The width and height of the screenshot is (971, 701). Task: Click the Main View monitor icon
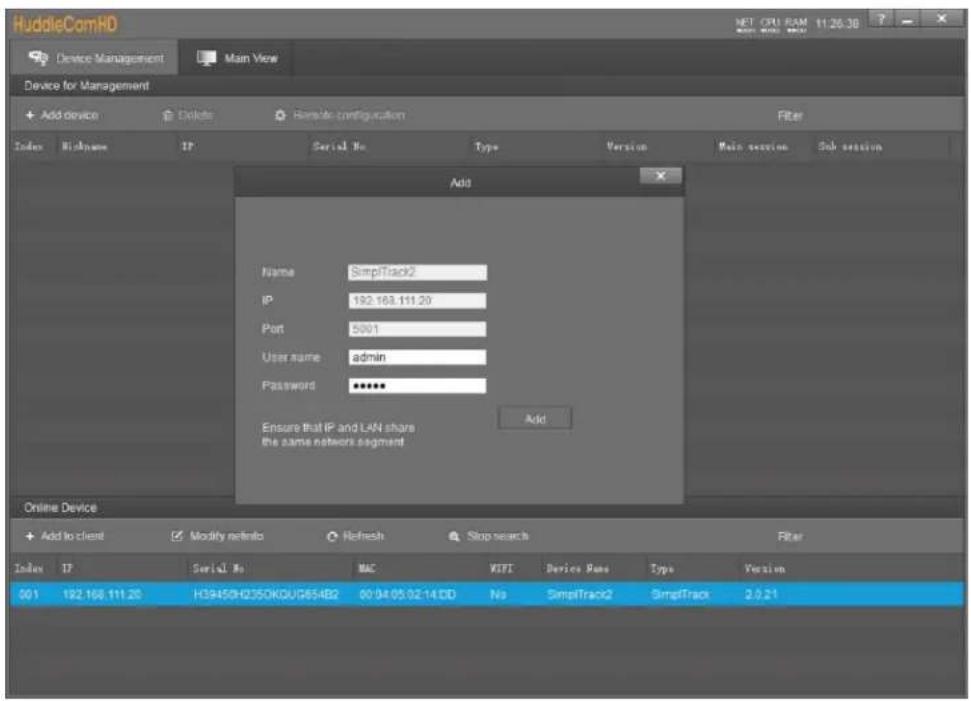click(206, 58)
